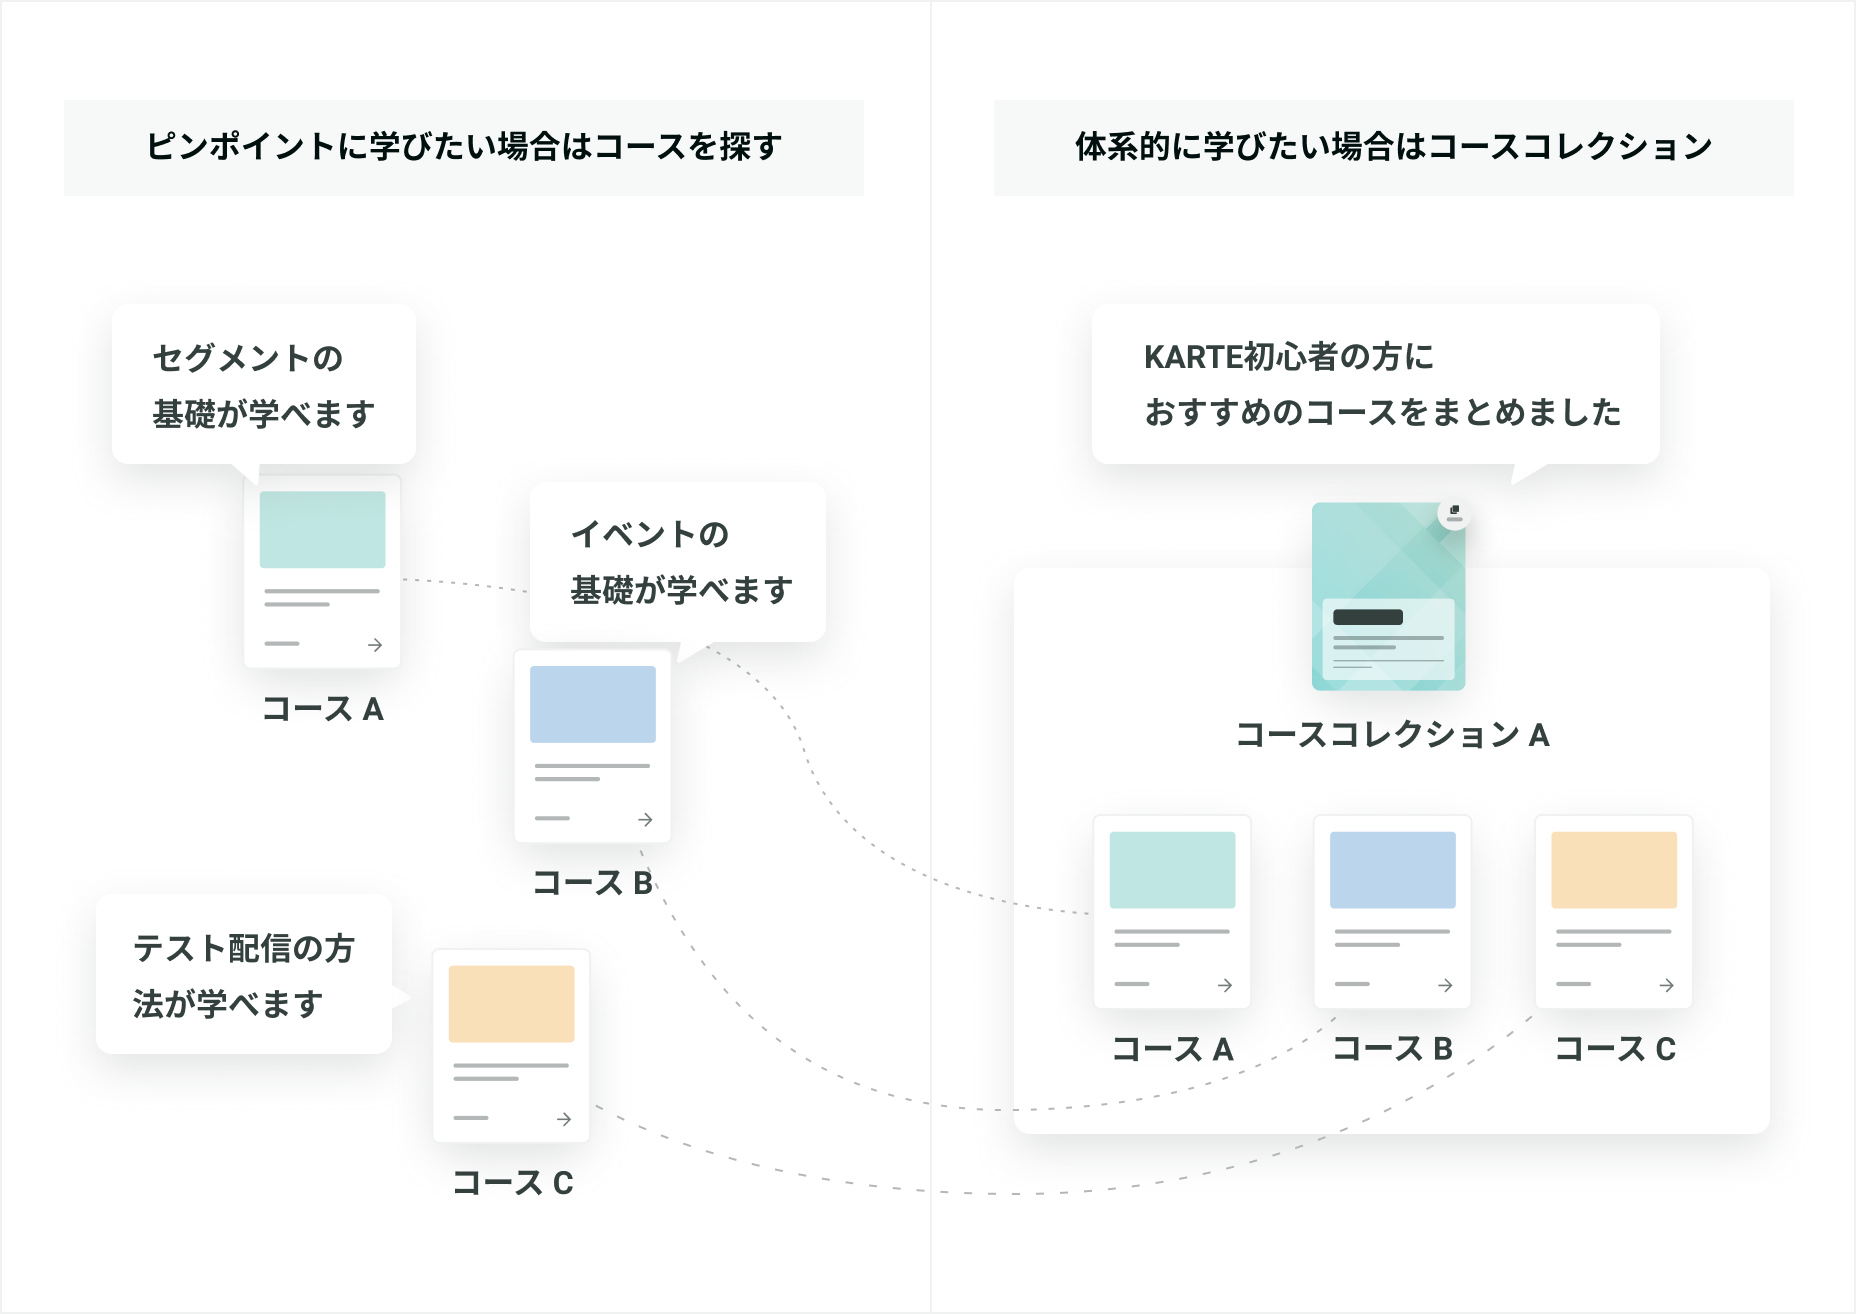Screen dimensions: 1856x1314
Task: Click the left コース B label under blue card
Action: click(593, 883)
